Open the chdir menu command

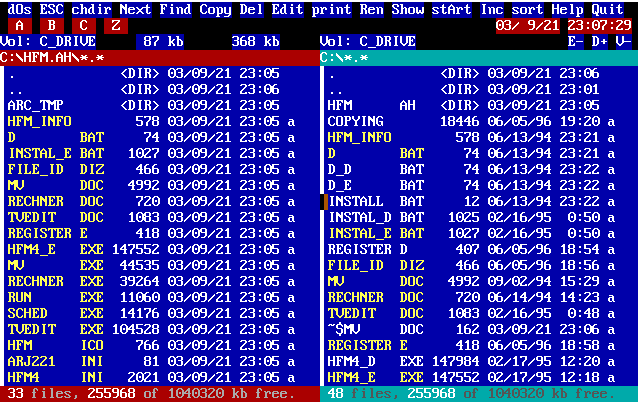pos(92,9)
